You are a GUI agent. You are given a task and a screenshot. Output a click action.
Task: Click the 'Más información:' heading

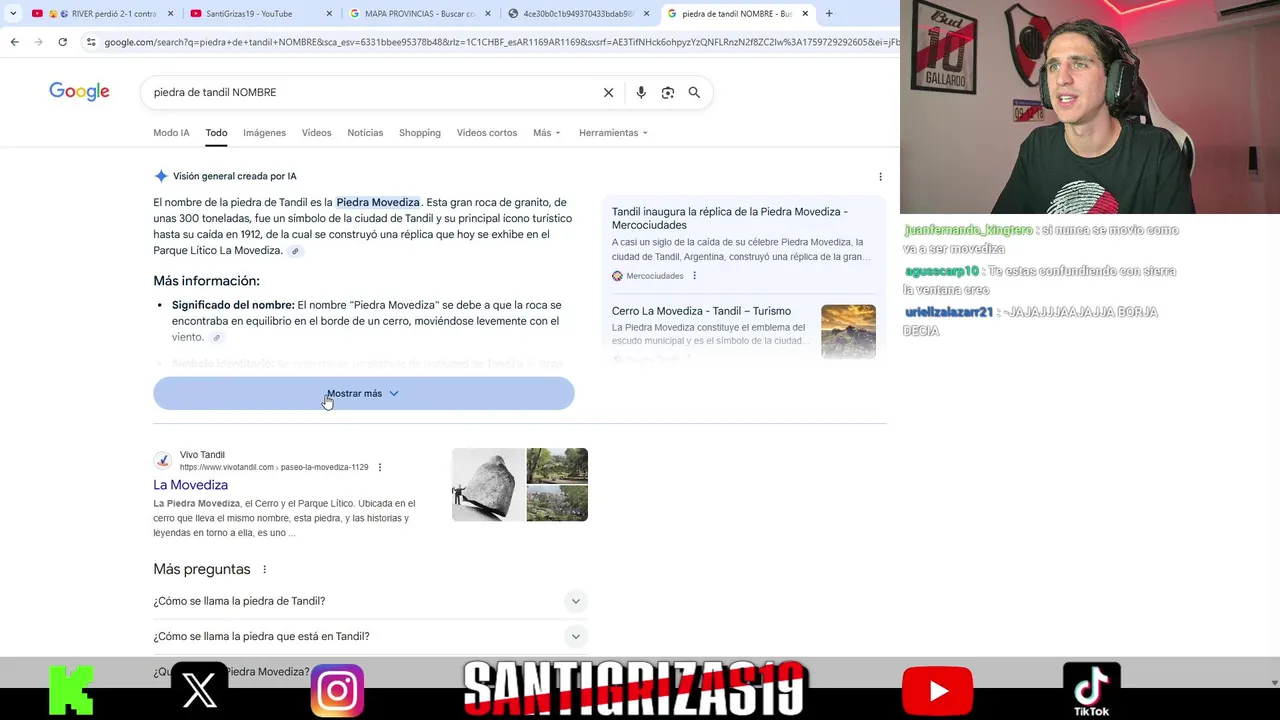pos(206,281)
